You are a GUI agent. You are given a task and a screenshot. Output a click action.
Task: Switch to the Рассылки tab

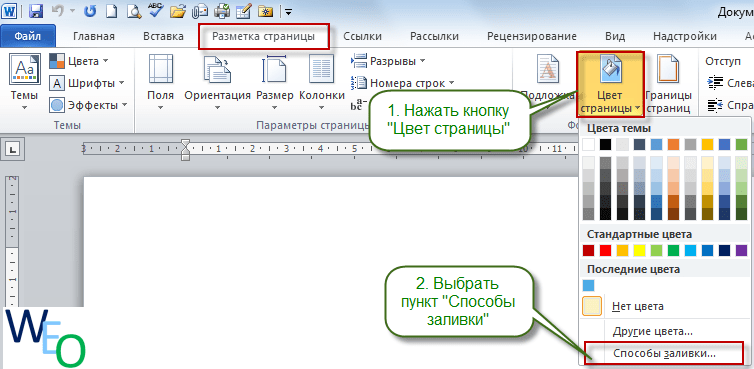434,36
